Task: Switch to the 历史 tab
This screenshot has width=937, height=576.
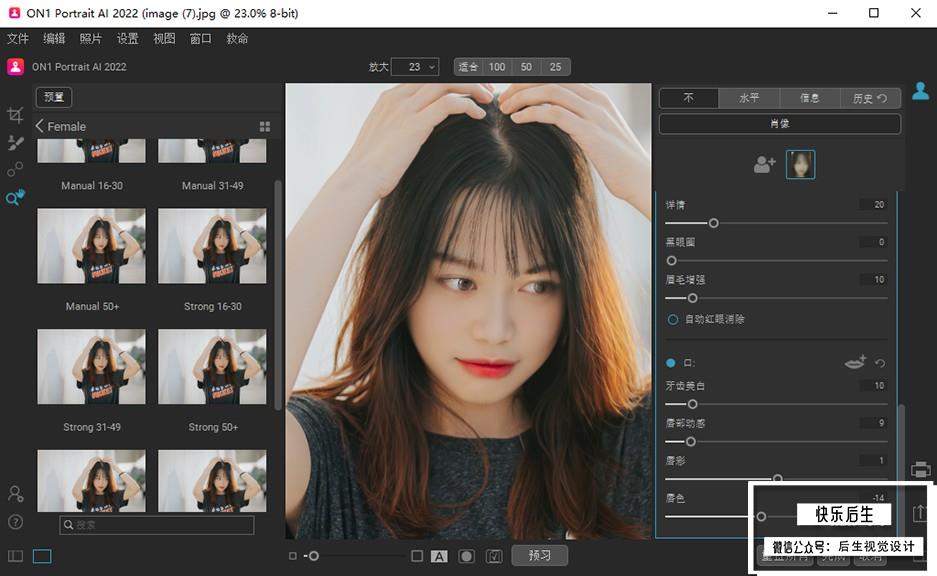Action: click(x=870, y=98)
